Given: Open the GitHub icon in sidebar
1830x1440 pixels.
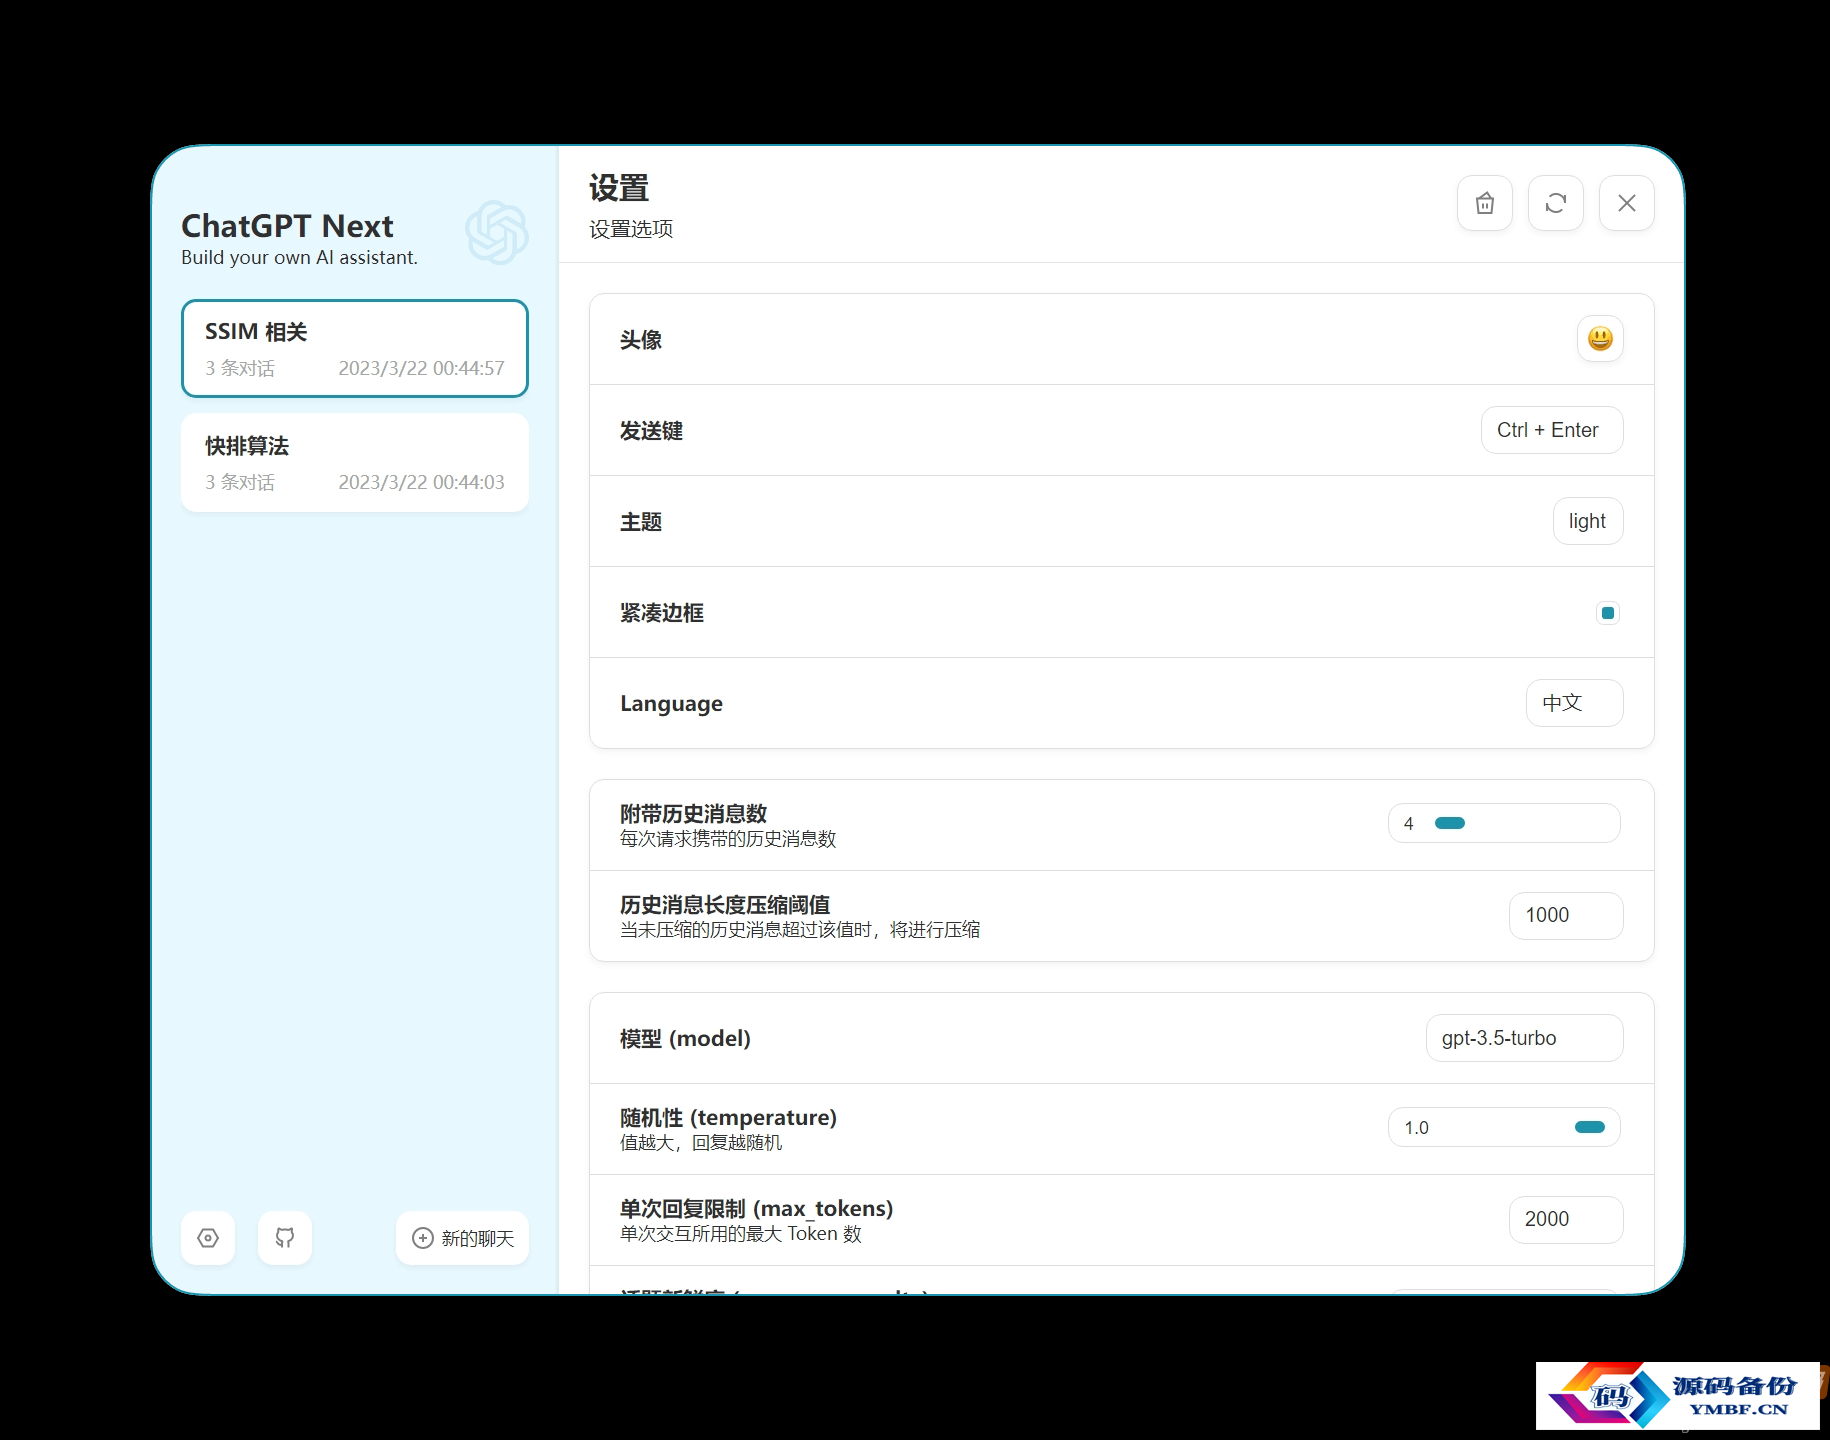Looking at the screenshot, I should pyautogui.click(x=285, y=1238).
